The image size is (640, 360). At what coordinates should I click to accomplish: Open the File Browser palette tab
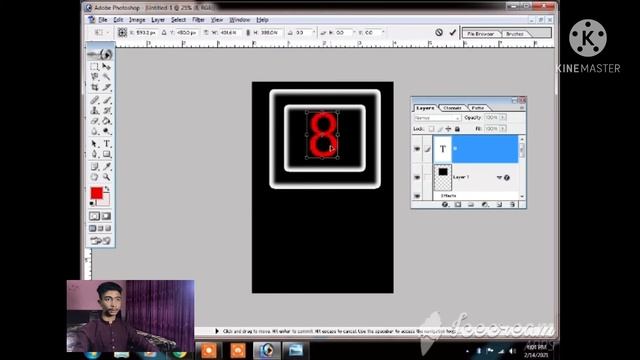click(x=481, y=33)
